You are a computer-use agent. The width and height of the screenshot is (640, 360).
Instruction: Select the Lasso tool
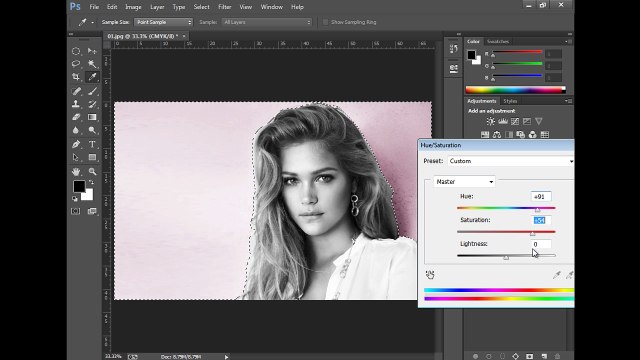76,64
